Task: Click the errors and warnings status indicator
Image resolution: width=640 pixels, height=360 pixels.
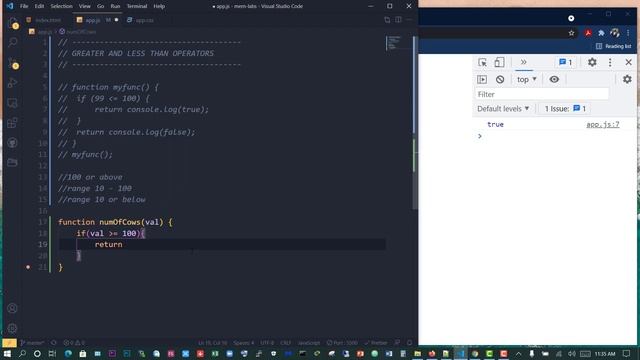Action: (74, 343)
